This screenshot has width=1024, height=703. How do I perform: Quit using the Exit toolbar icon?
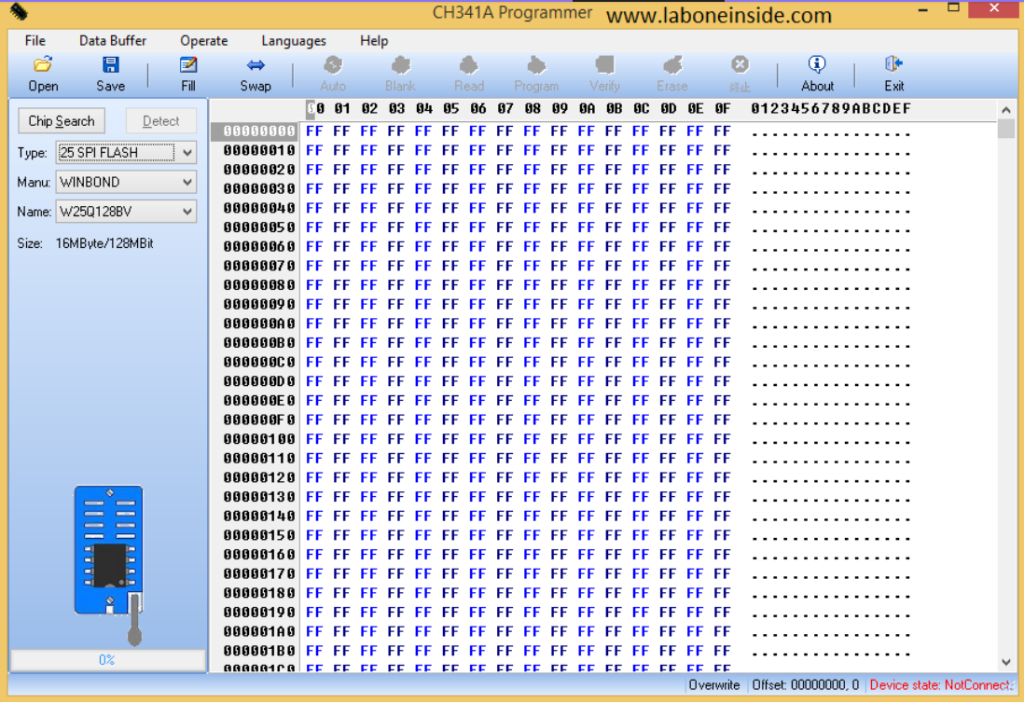click(894, 74)
